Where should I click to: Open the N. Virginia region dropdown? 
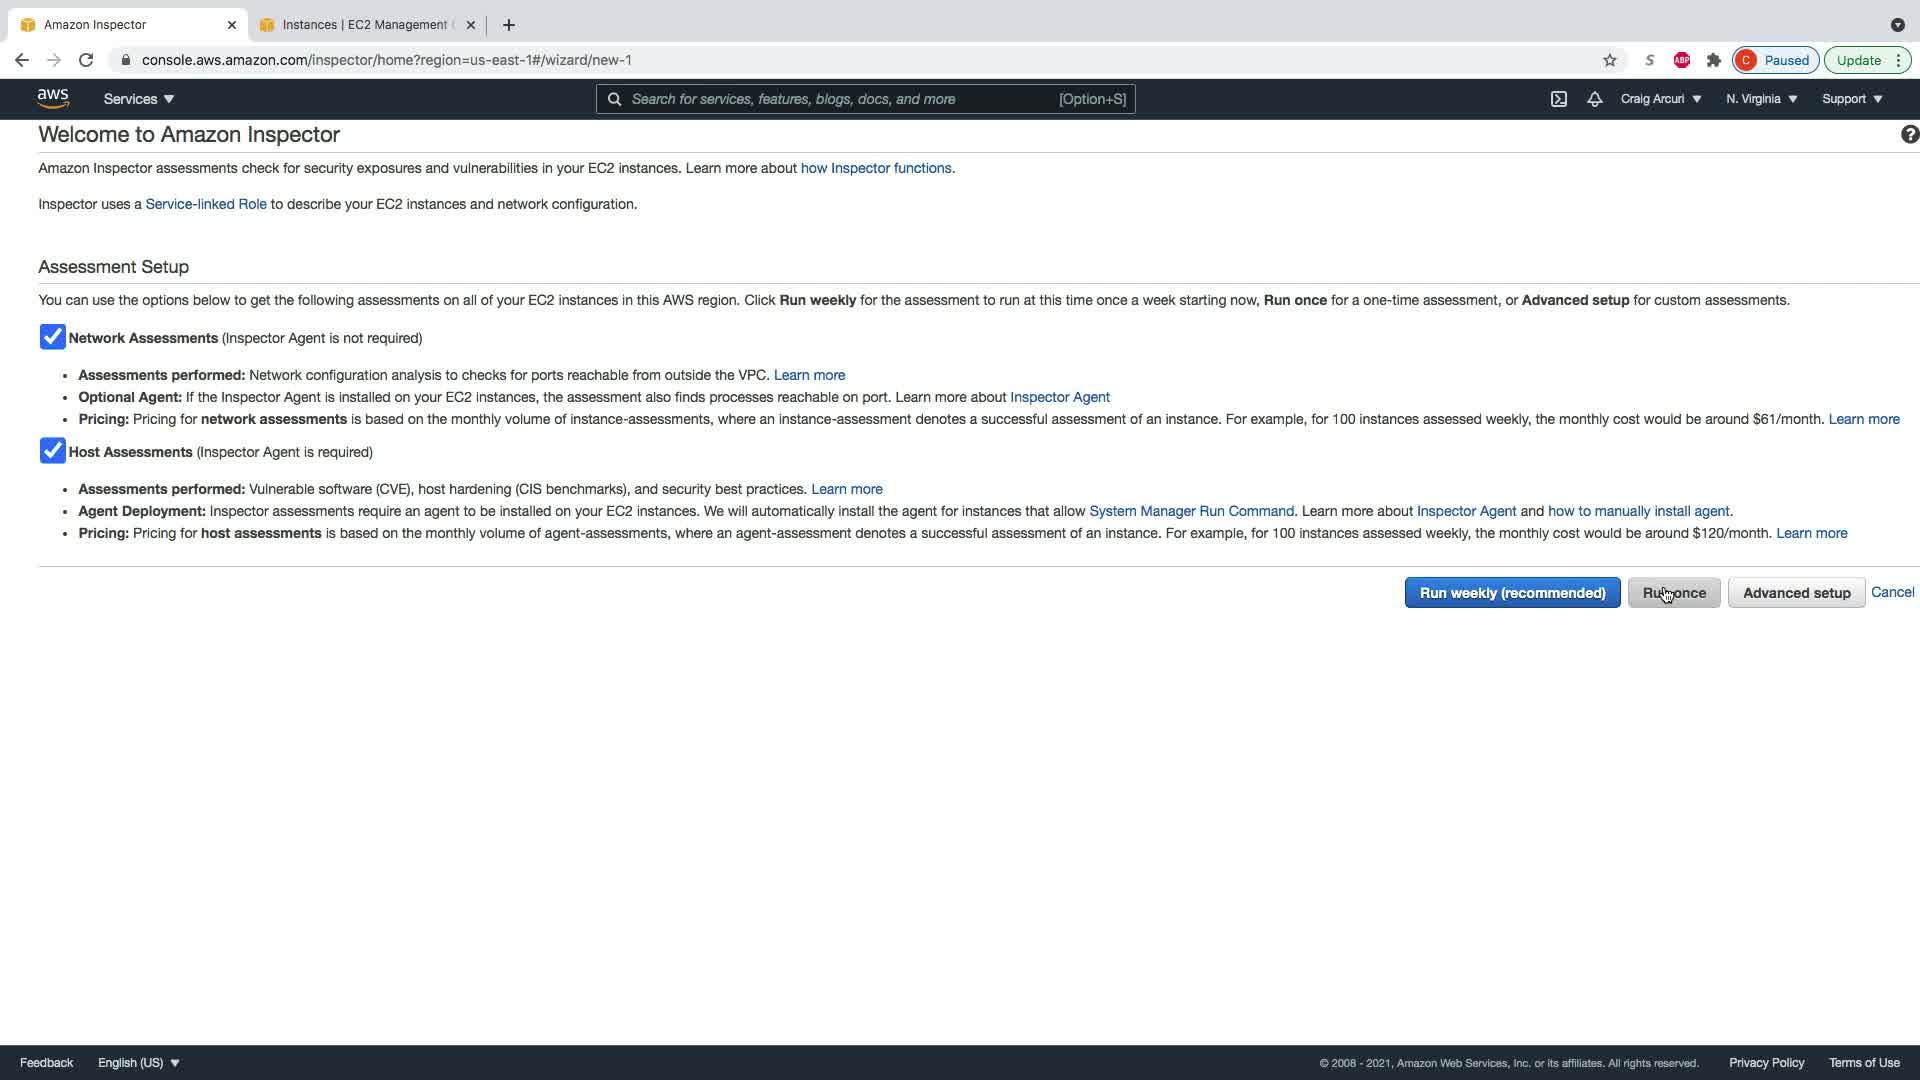coord(1761,99)
